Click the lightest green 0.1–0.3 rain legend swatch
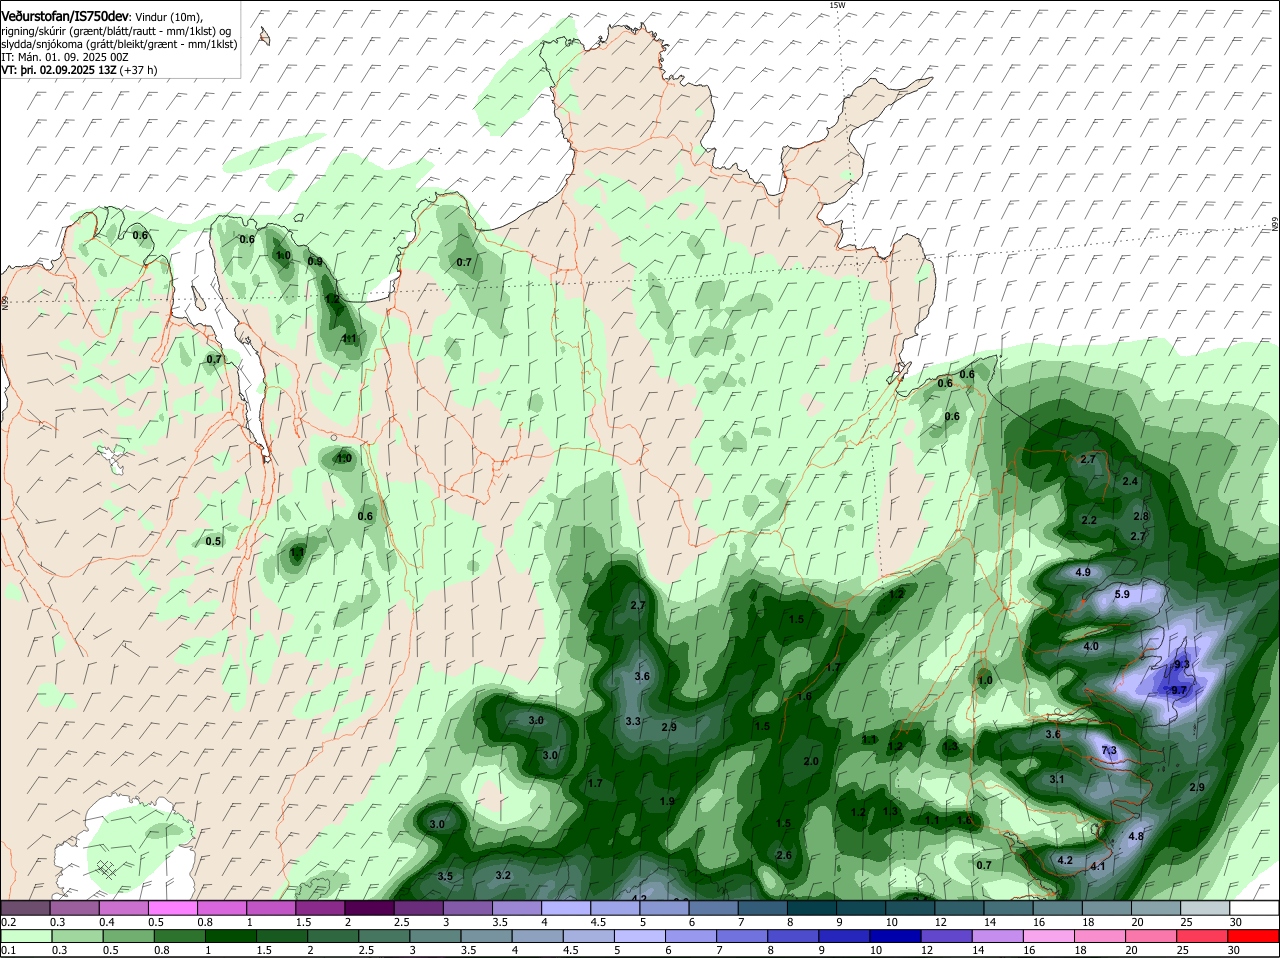 27,936
